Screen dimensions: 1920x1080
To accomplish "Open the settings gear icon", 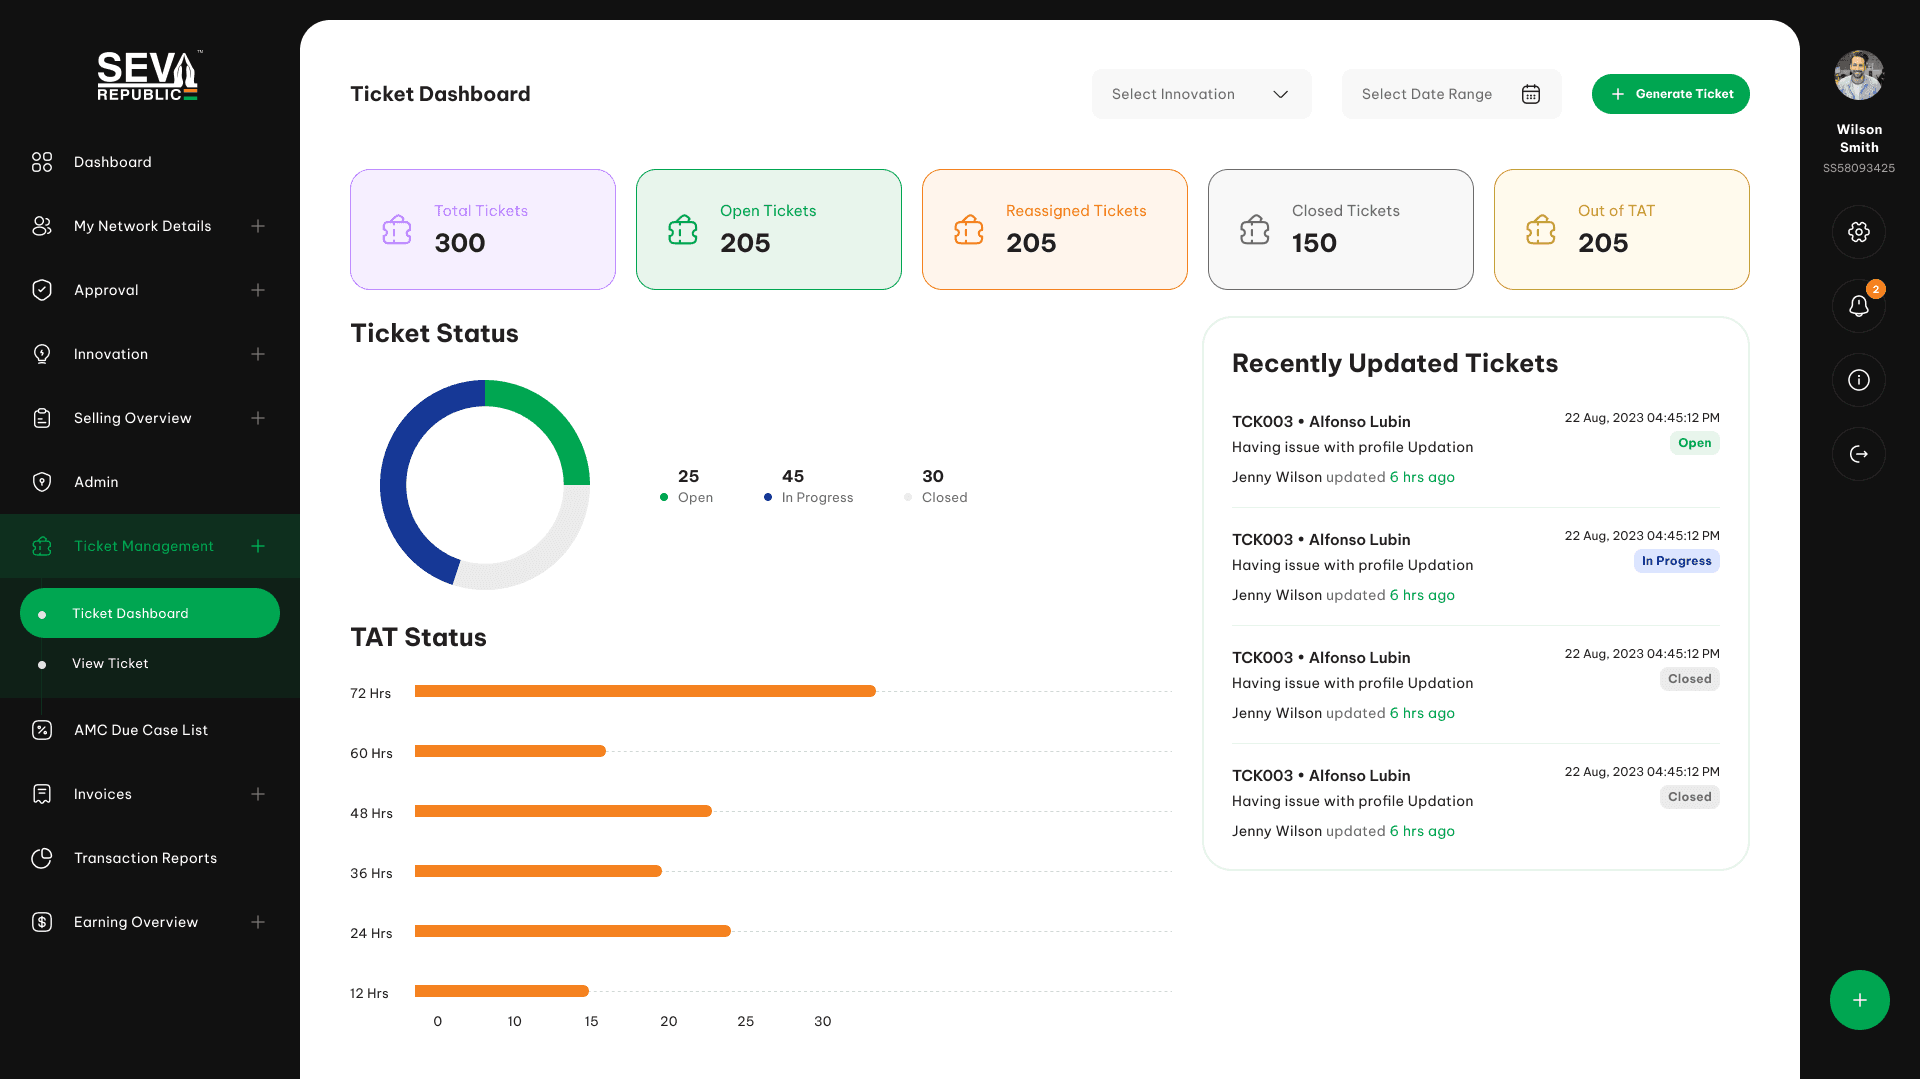I will pos(1859,232).
